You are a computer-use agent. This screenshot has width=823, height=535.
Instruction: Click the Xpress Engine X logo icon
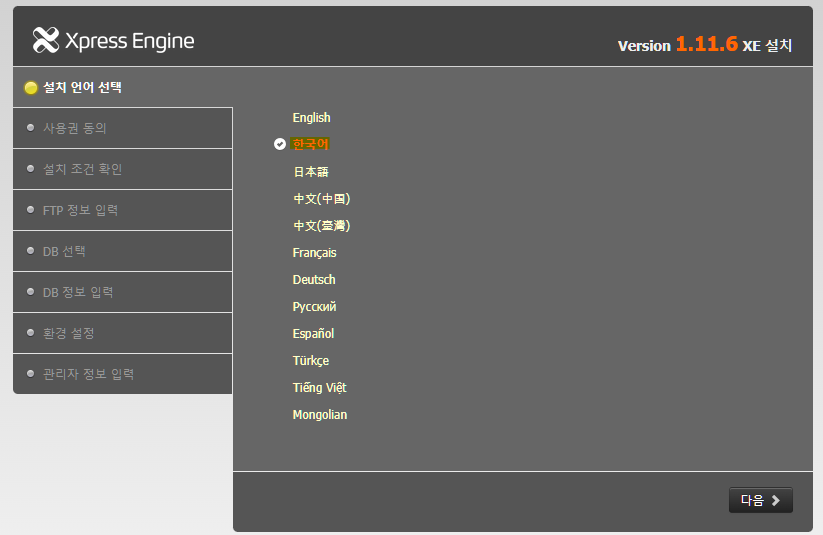coord(46,40)
